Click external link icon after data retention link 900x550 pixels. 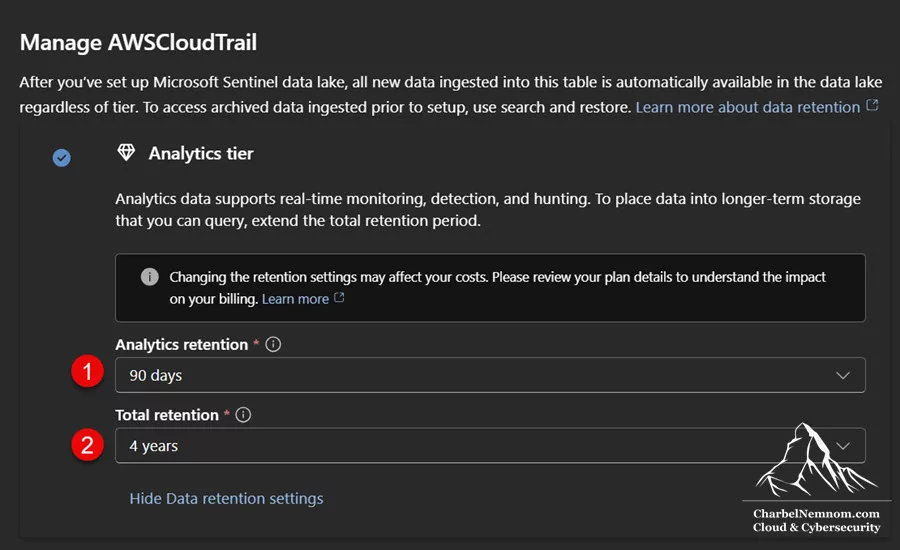[x=872, y=105]
